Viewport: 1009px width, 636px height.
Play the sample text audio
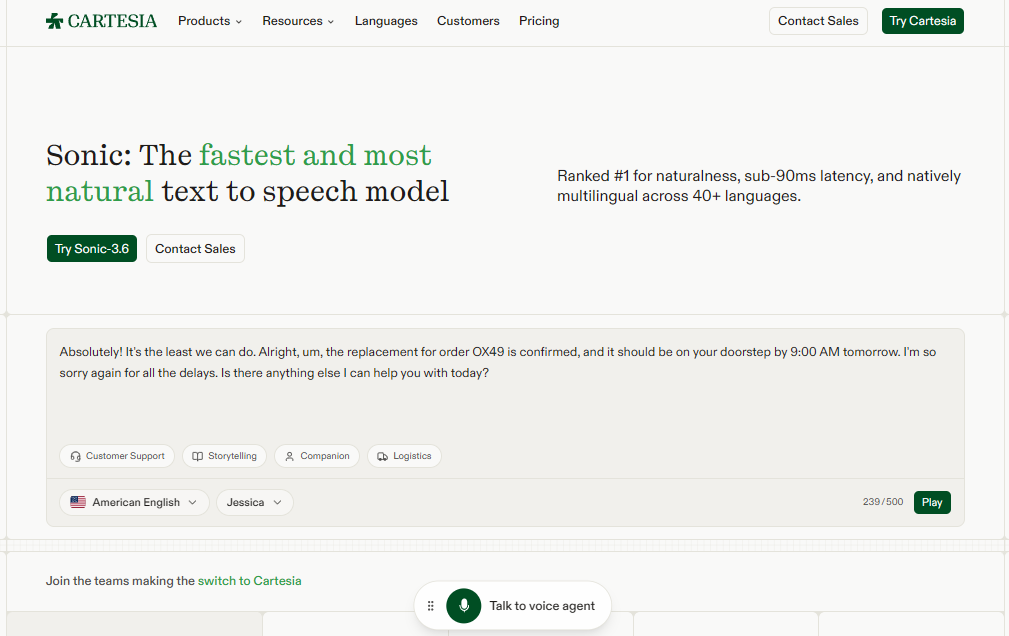932,502
